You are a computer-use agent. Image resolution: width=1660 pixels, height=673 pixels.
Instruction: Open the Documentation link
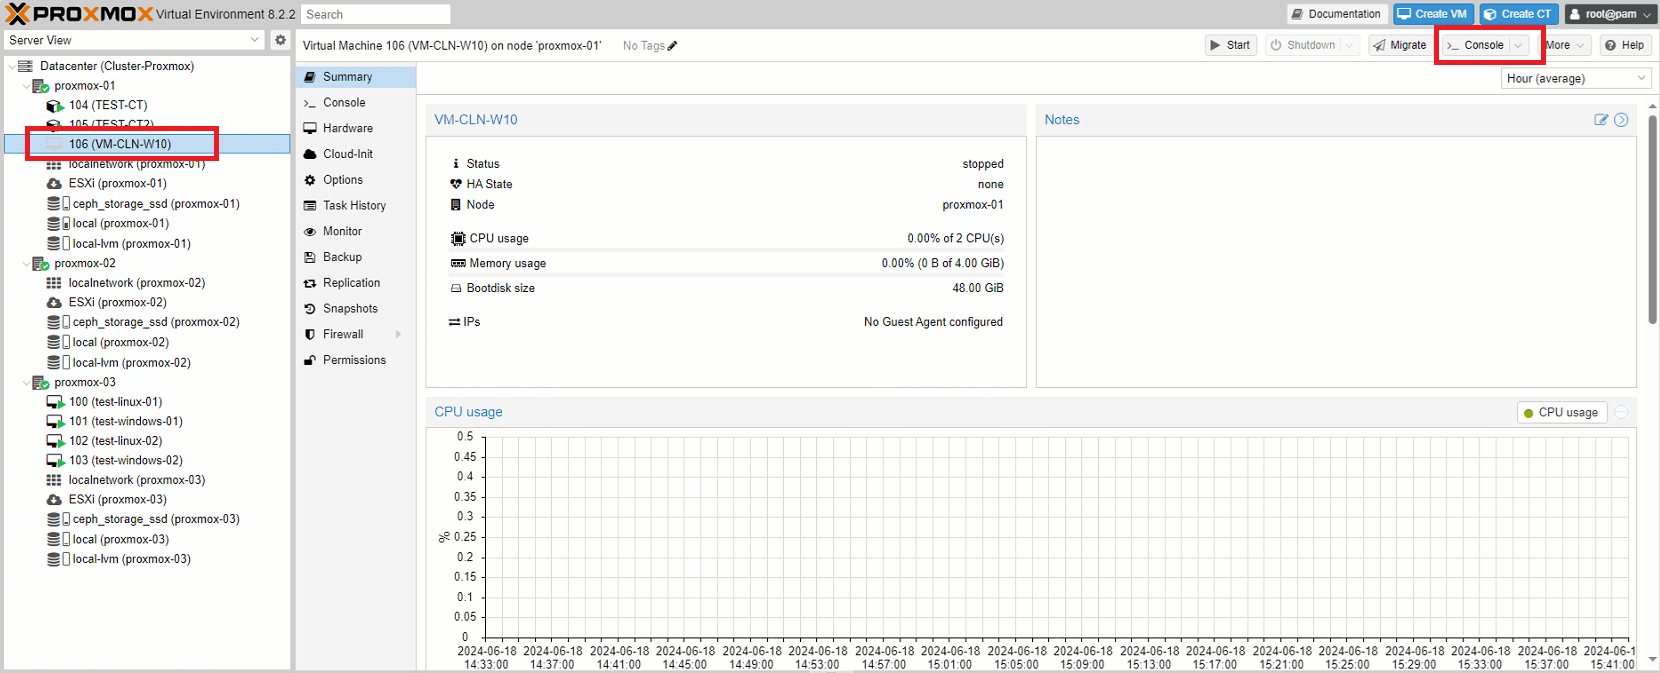pyautogui.click(x=1336, y=14)
